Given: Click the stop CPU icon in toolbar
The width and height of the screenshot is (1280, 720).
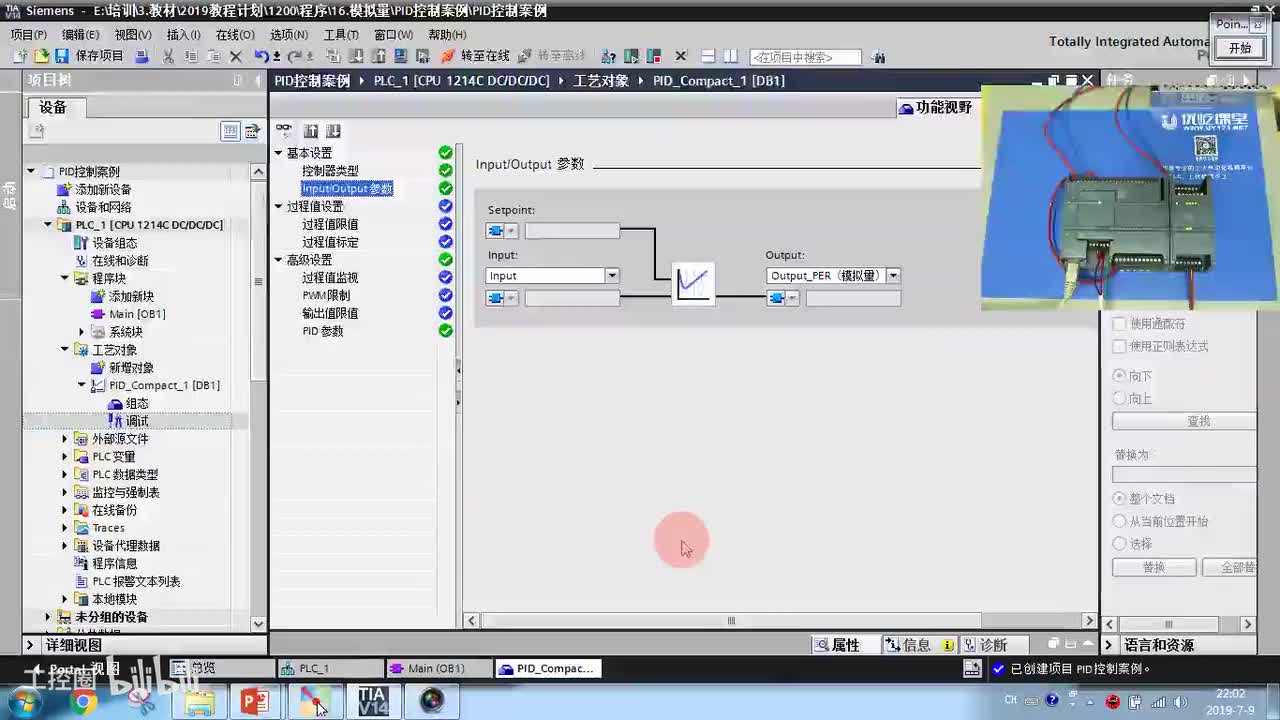Looking at the screenshot, I should coord(652,56).
